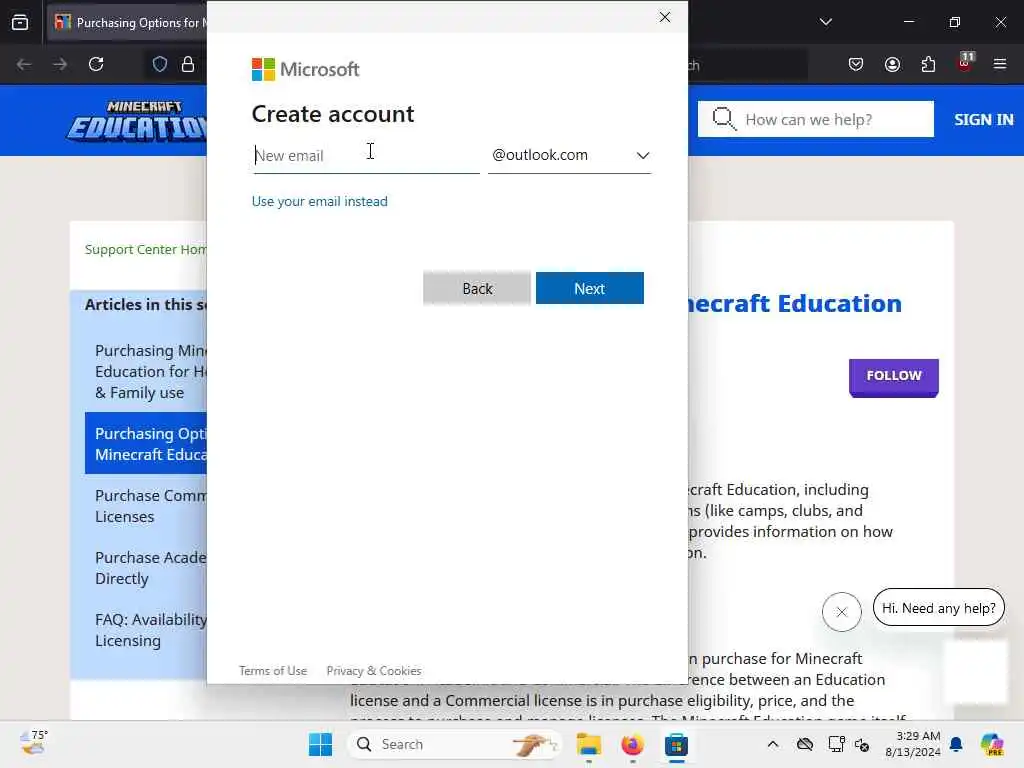Open Support Center Home breadcrumb
The width and height of the screenshot is (1024, 768).
click(146, 249)
